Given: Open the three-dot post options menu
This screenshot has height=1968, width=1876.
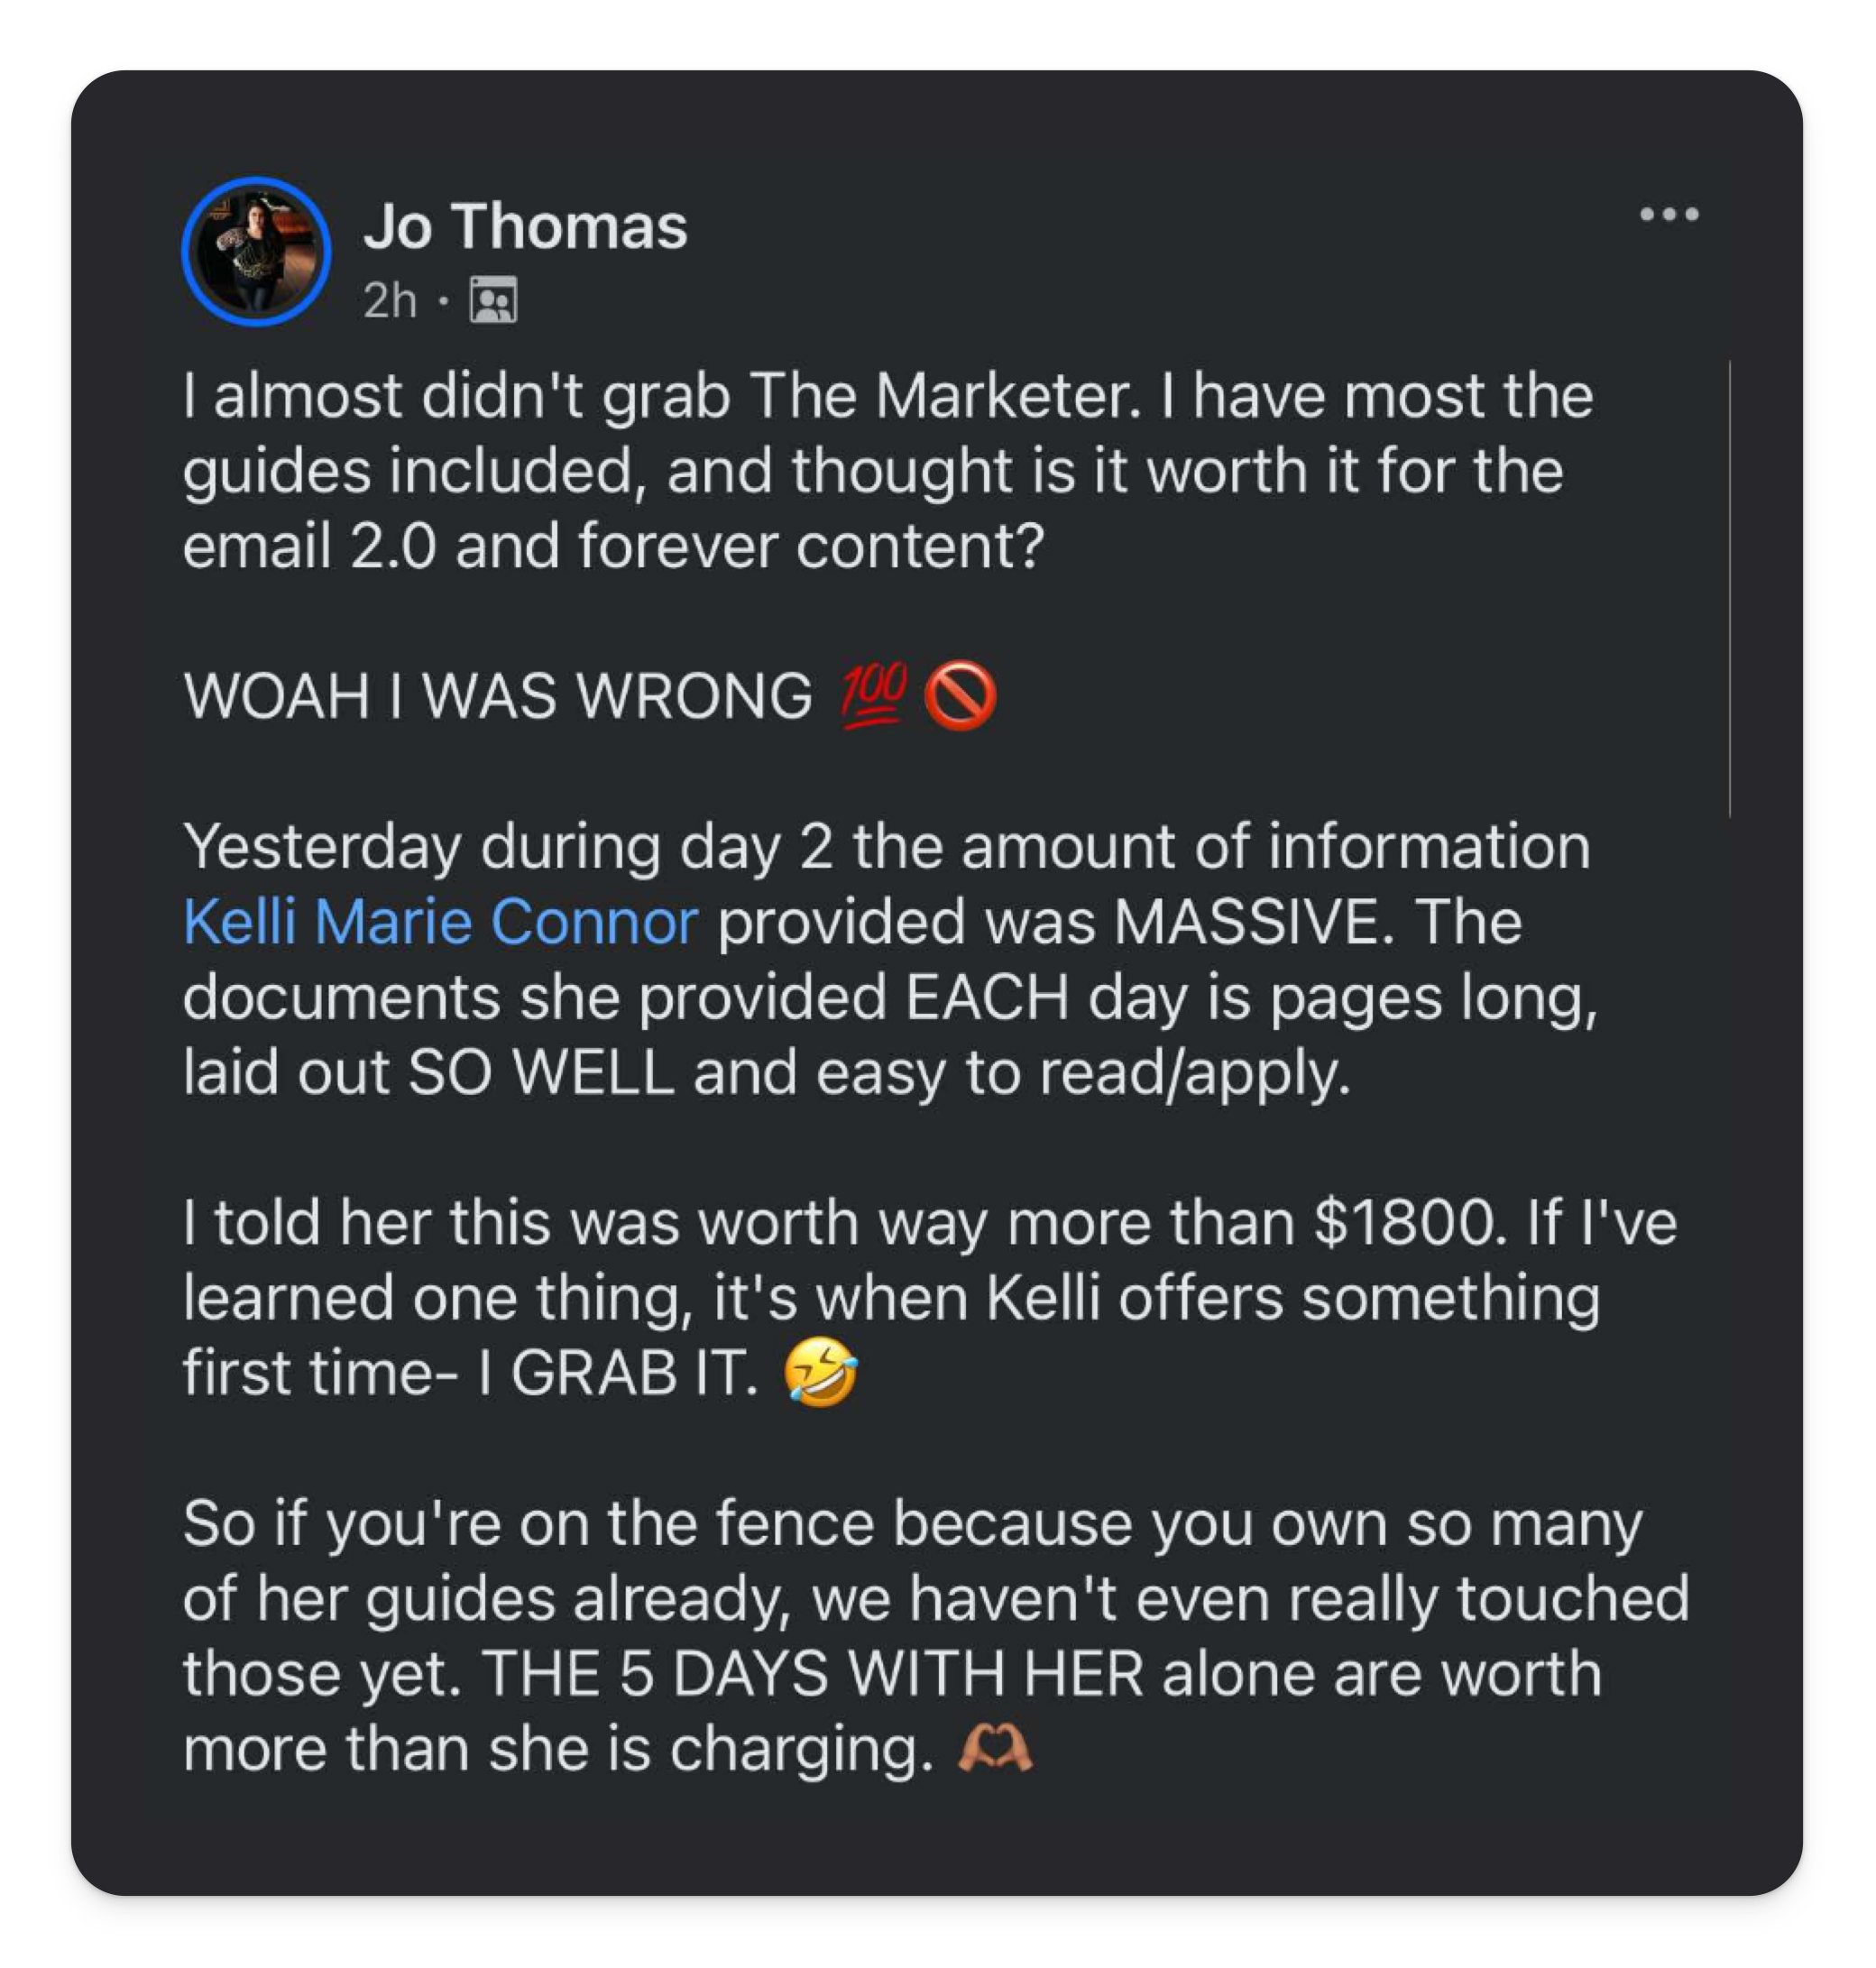Looking at the screenshot, I should (1669, 214).
